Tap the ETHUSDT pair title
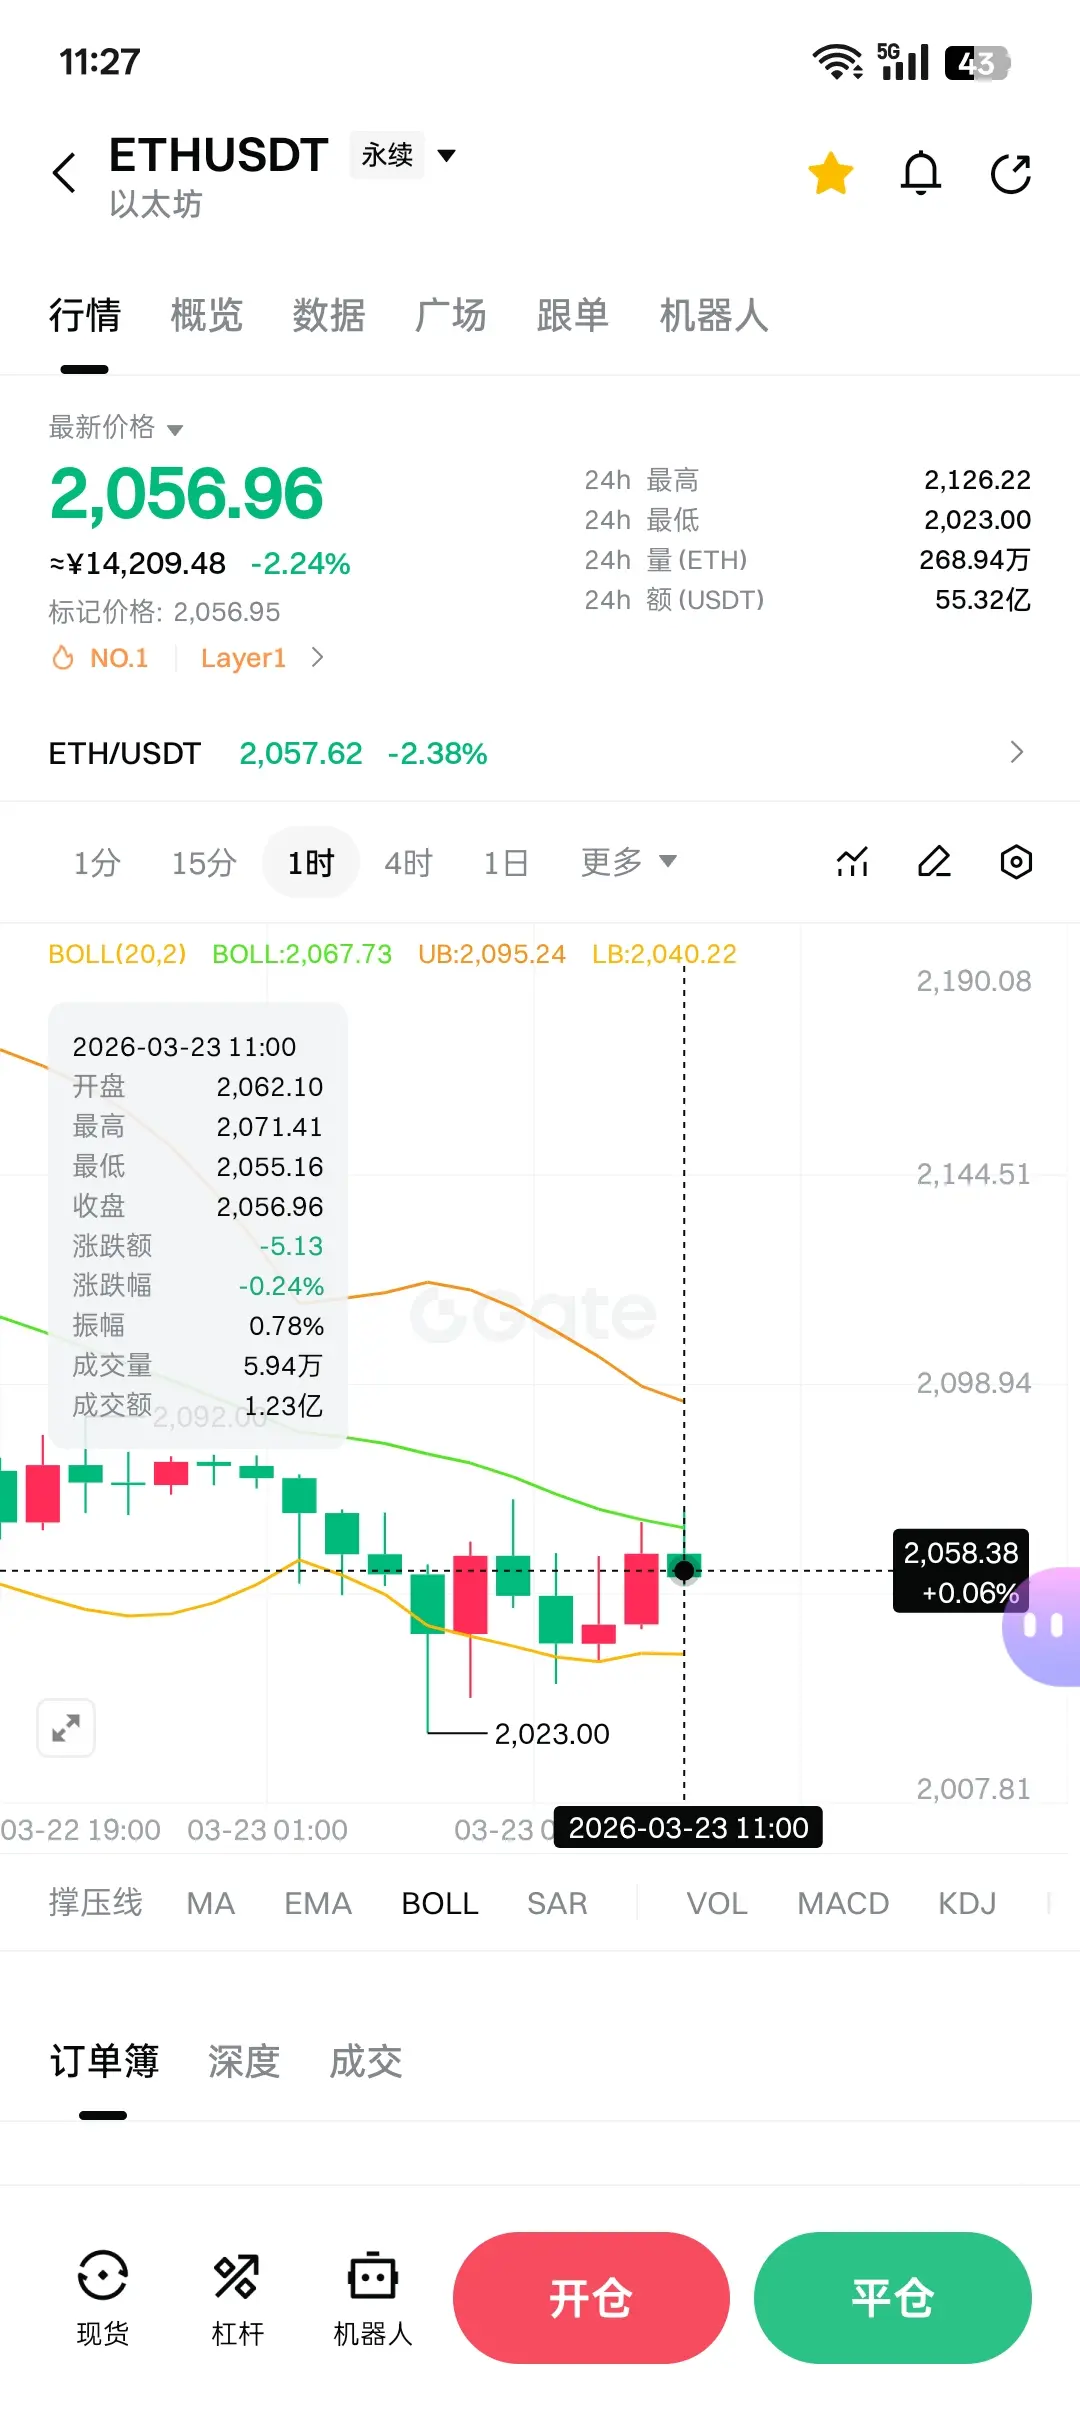This screenshot has height=2412, width=1080. [x=219, y=155]
